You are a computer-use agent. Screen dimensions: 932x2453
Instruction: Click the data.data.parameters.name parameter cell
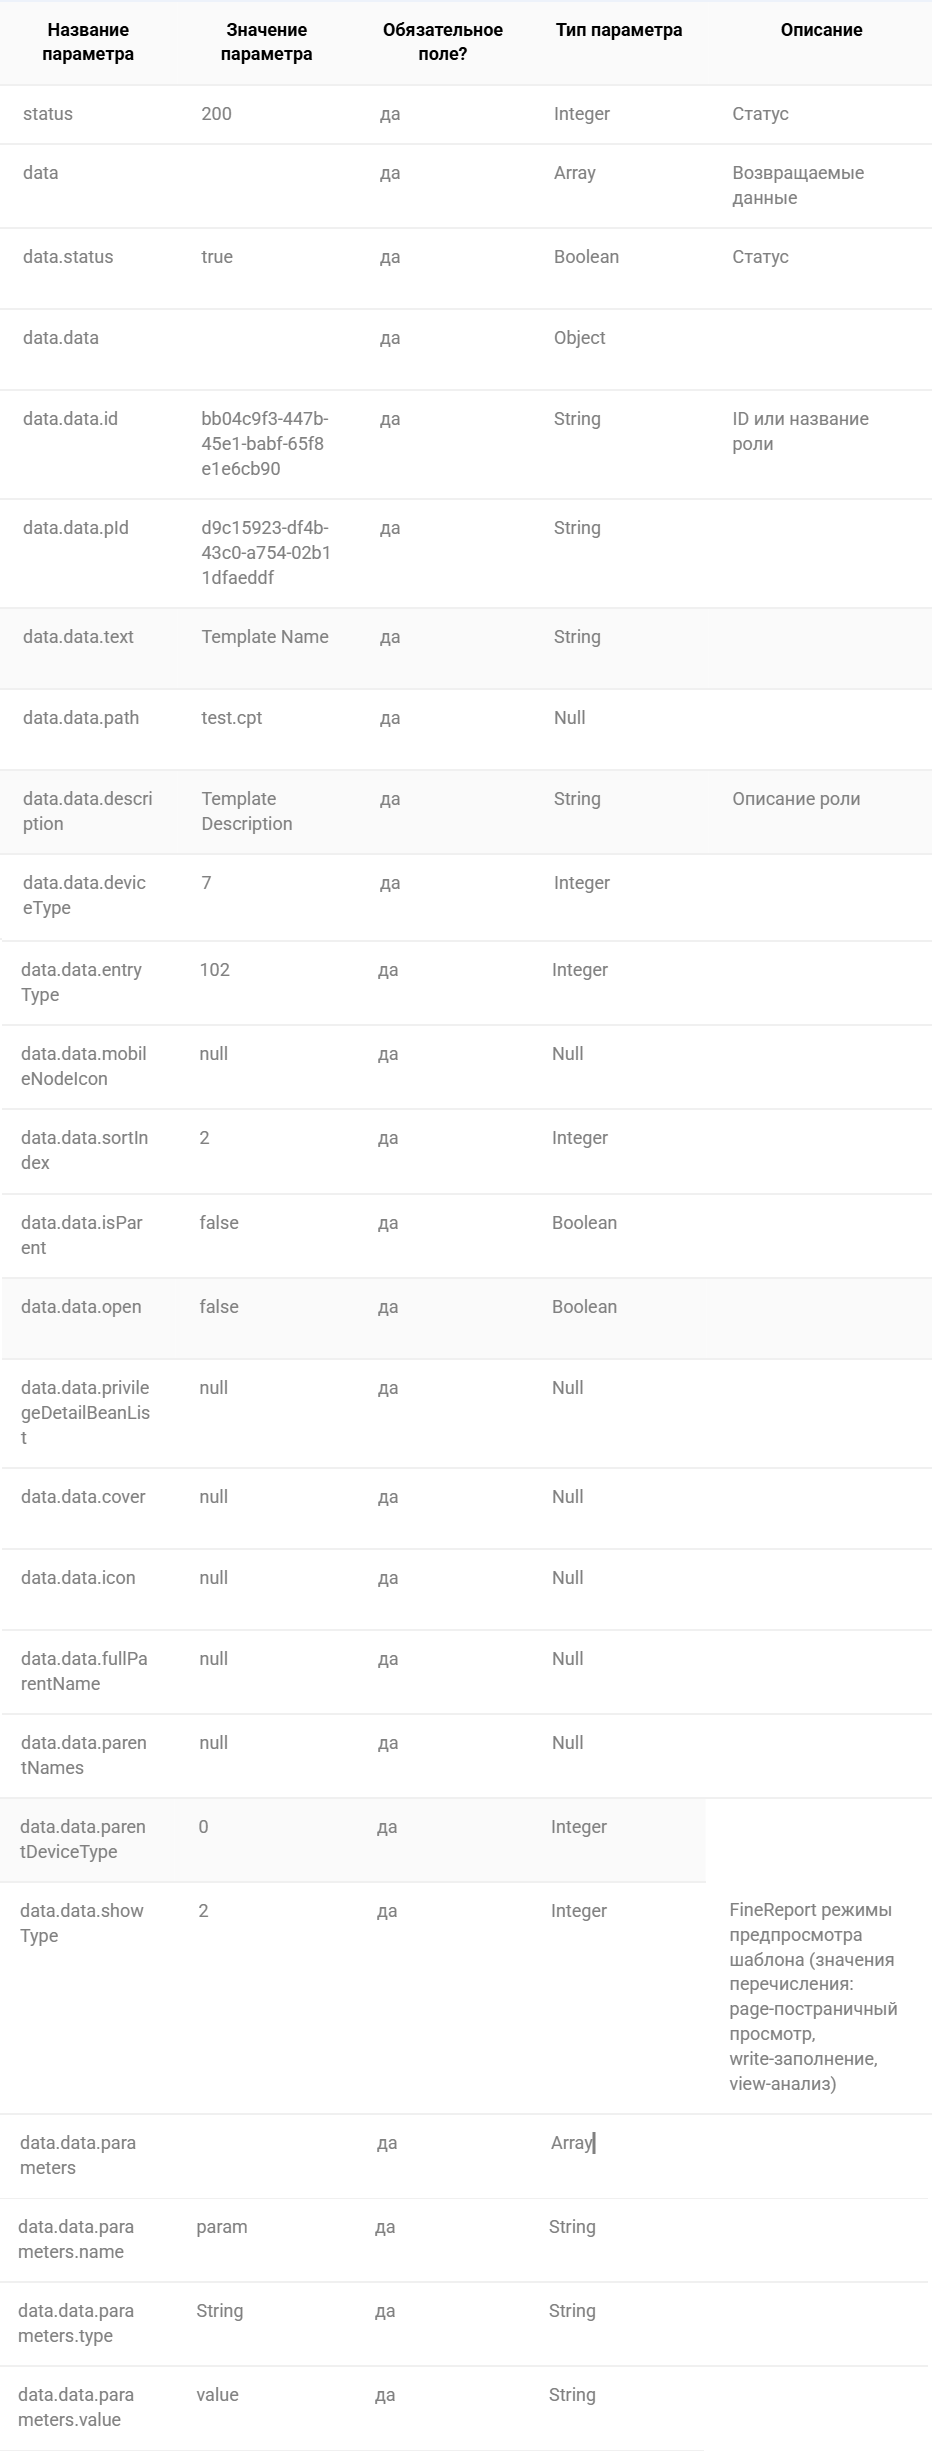[76, 2239]
